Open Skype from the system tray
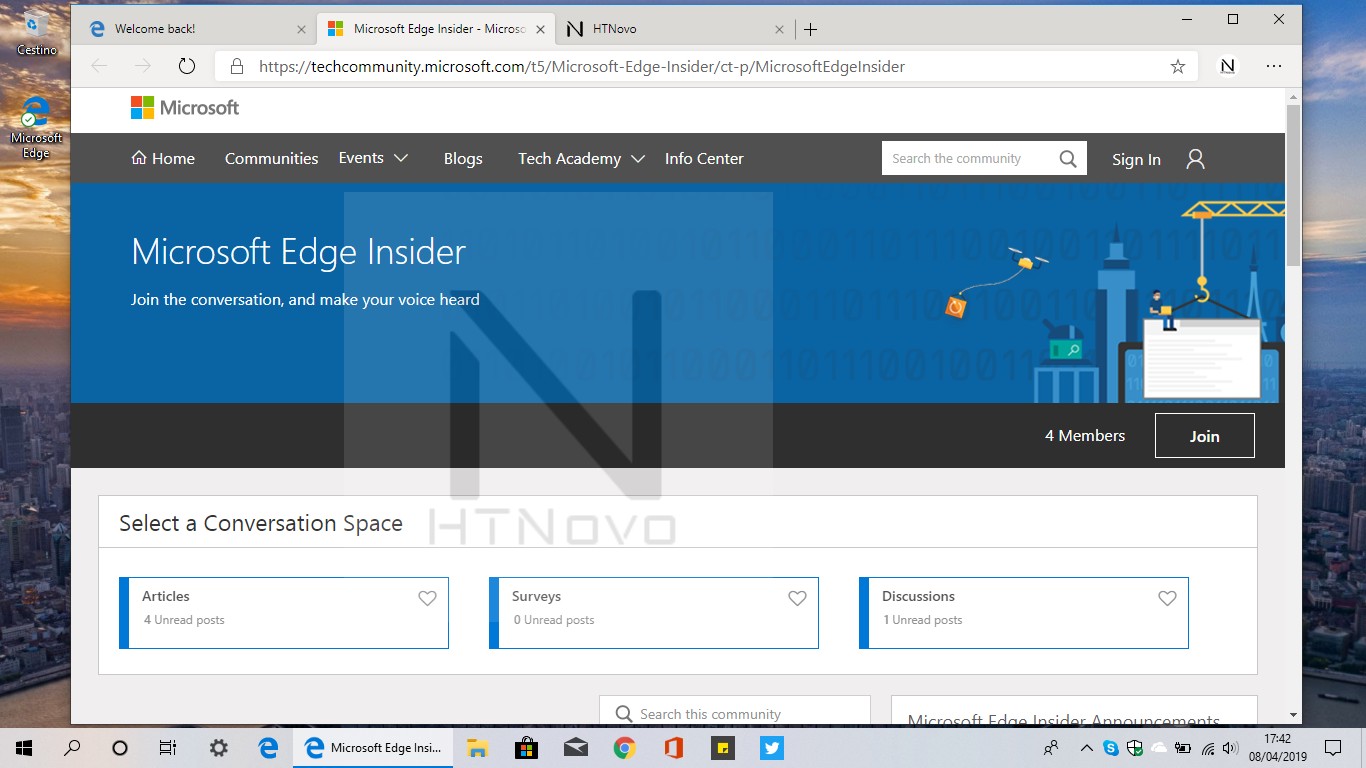This screenshot has width=1366, height=768. click(1110, 747)
